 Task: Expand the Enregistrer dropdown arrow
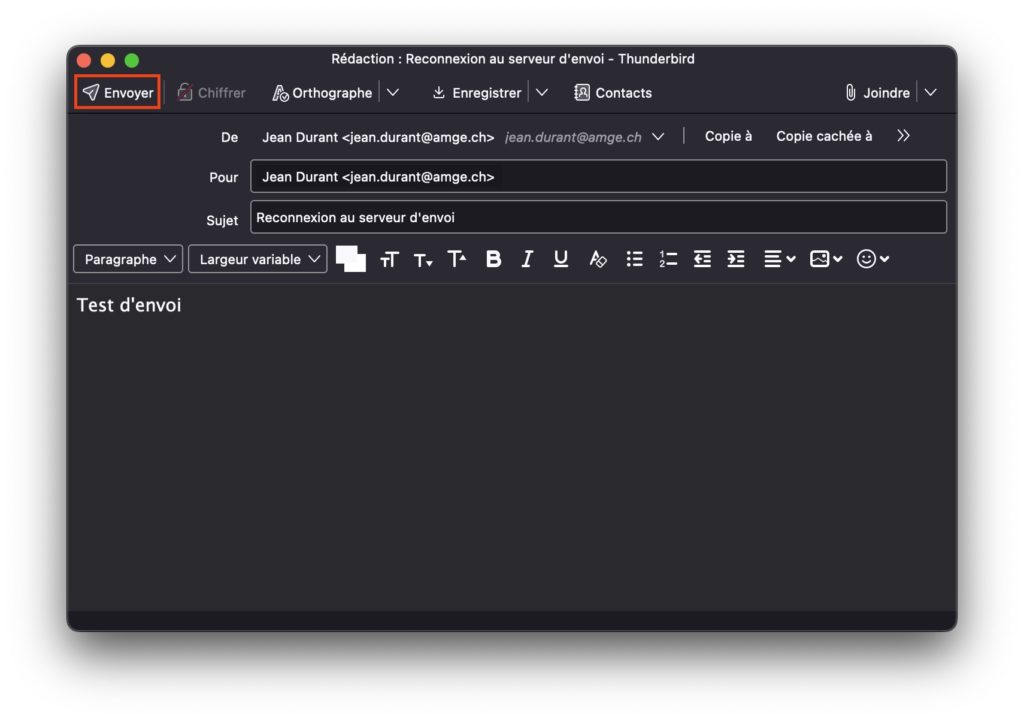coord(542,93)
